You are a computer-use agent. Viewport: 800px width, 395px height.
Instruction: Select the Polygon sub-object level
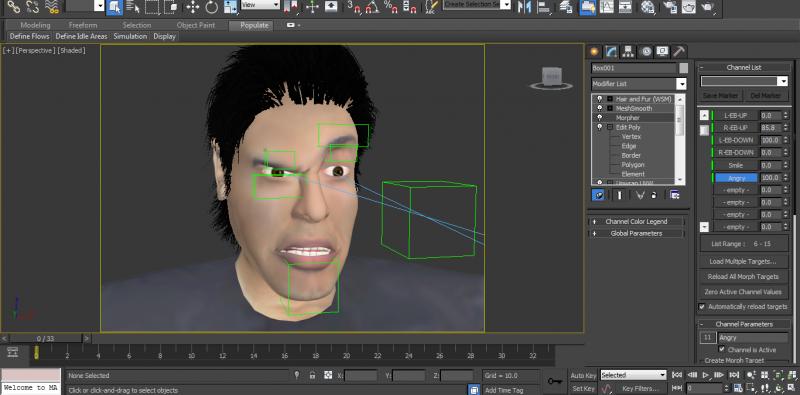633,165
